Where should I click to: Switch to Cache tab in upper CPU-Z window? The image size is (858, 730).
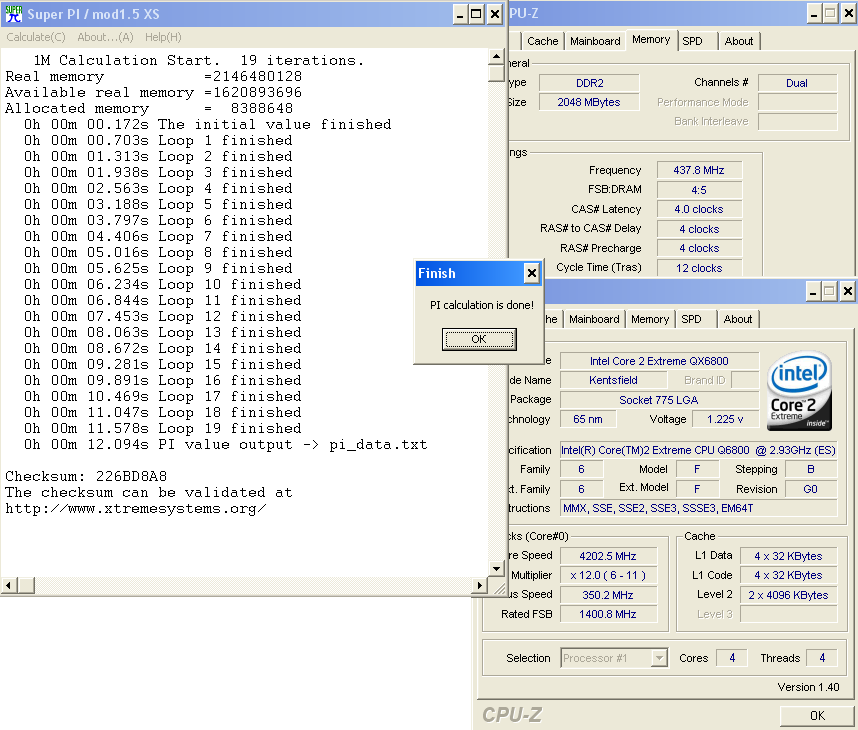point(542,41)
